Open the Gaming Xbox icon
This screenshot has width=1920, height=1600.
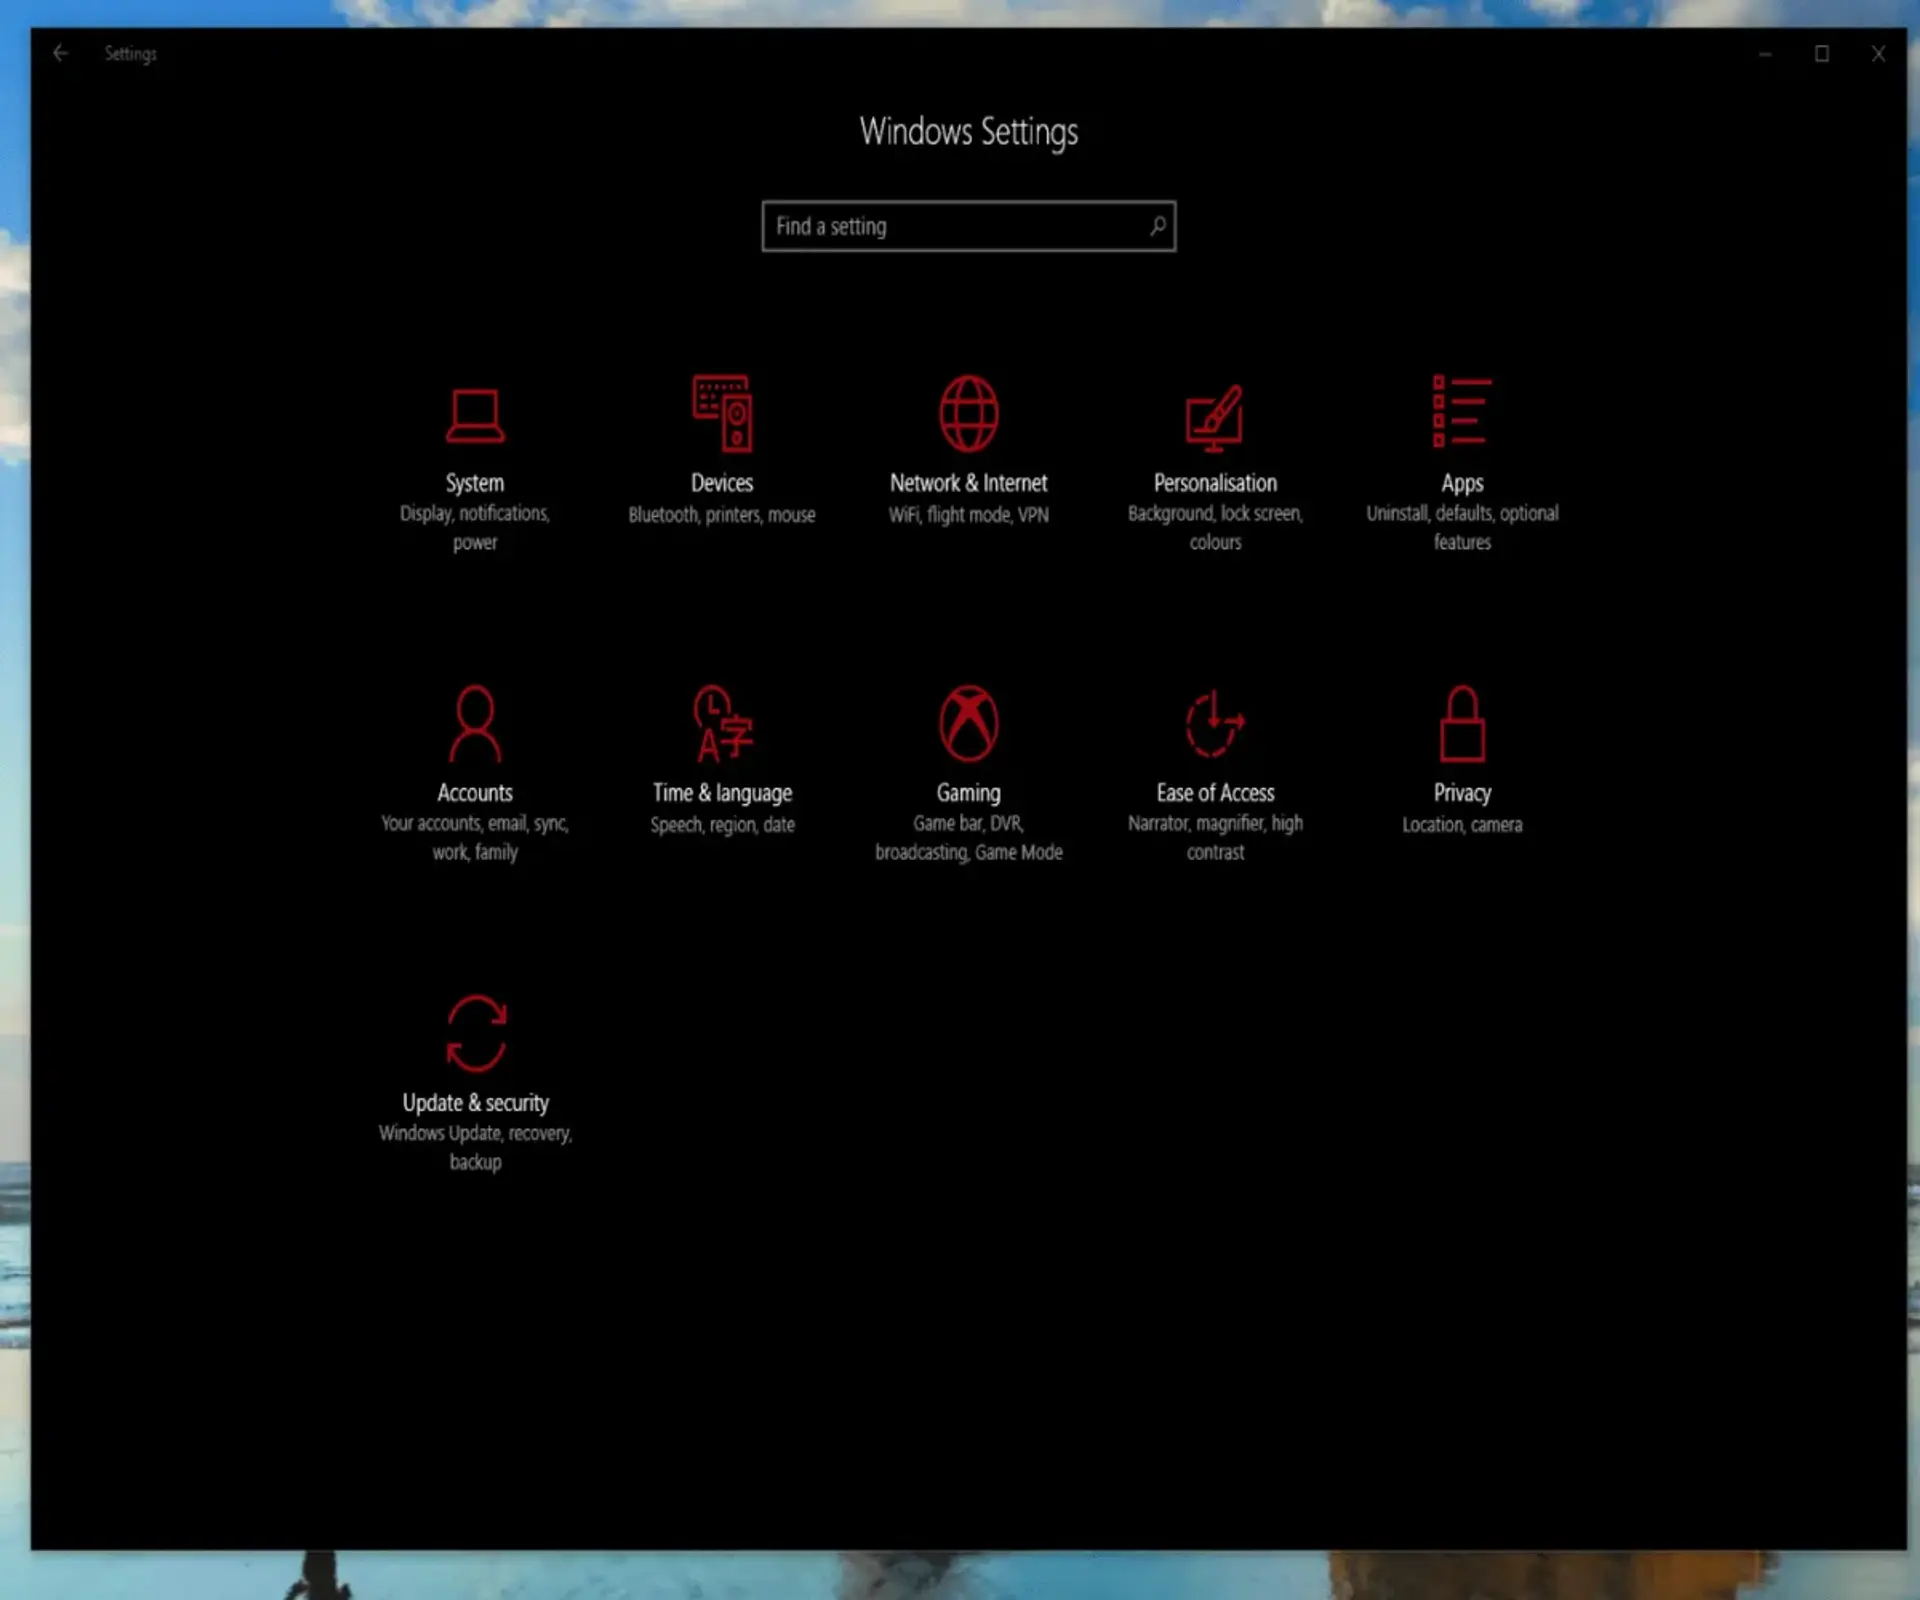968,723
